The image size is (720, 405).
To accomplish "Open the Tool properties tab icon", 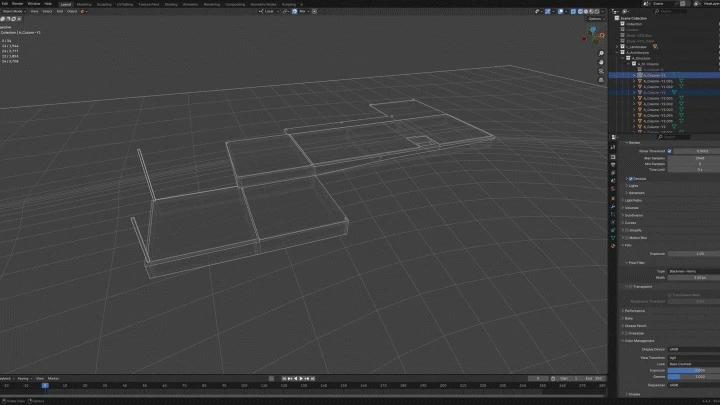I will (613, 147).
